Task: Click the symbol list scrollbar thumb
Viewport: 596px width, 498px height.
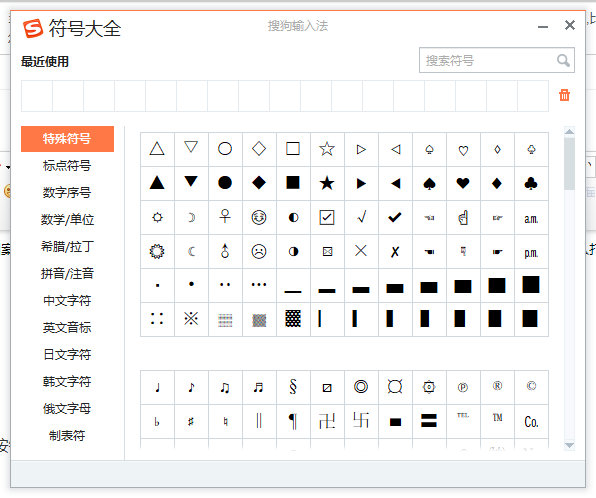Action: pyautogui.click(x=569, y=164)
